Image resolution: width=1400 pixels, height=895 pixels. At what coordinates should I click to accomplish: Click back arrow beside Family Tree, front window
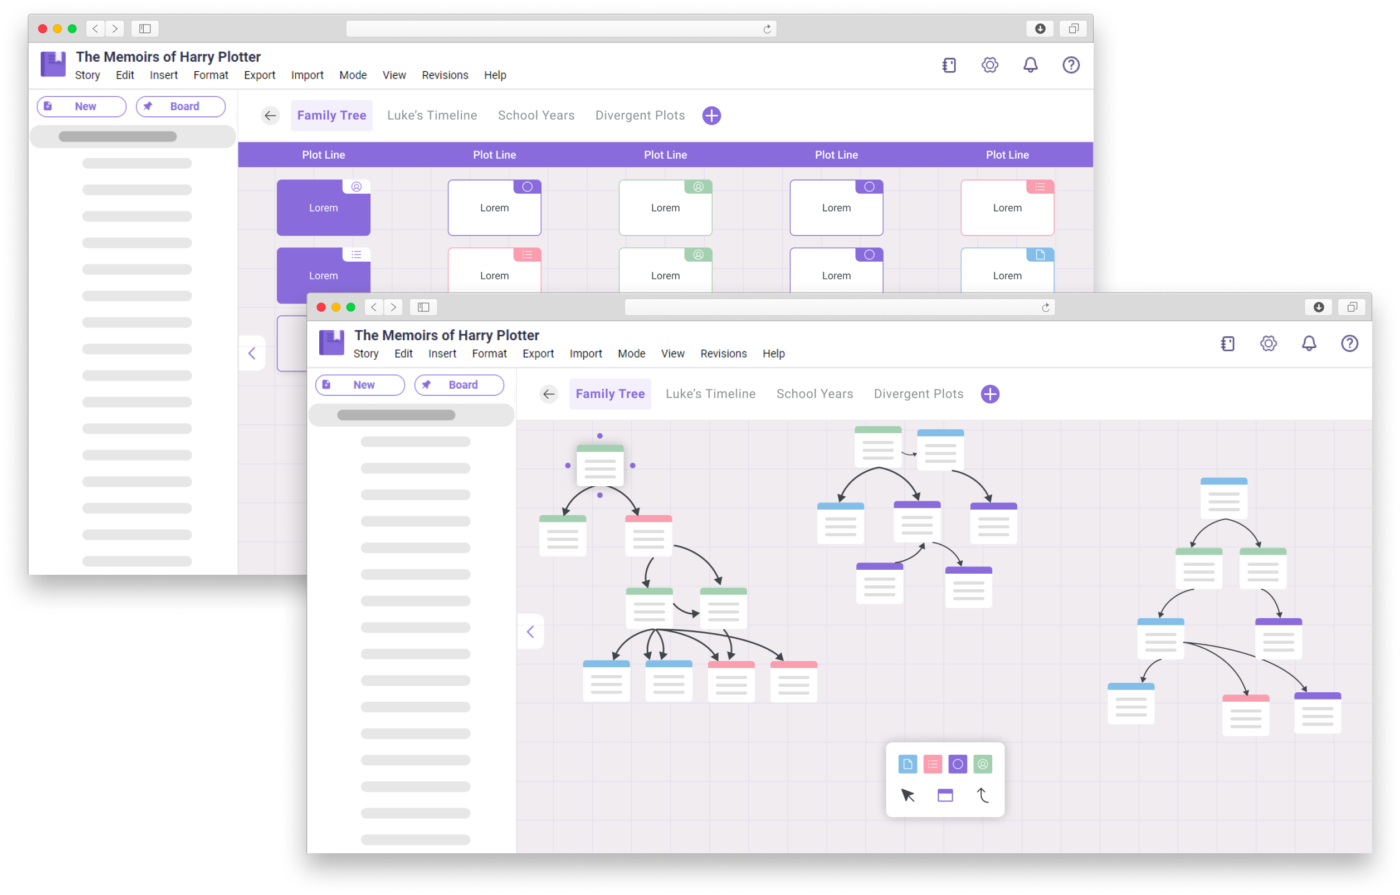pos(548,394)
